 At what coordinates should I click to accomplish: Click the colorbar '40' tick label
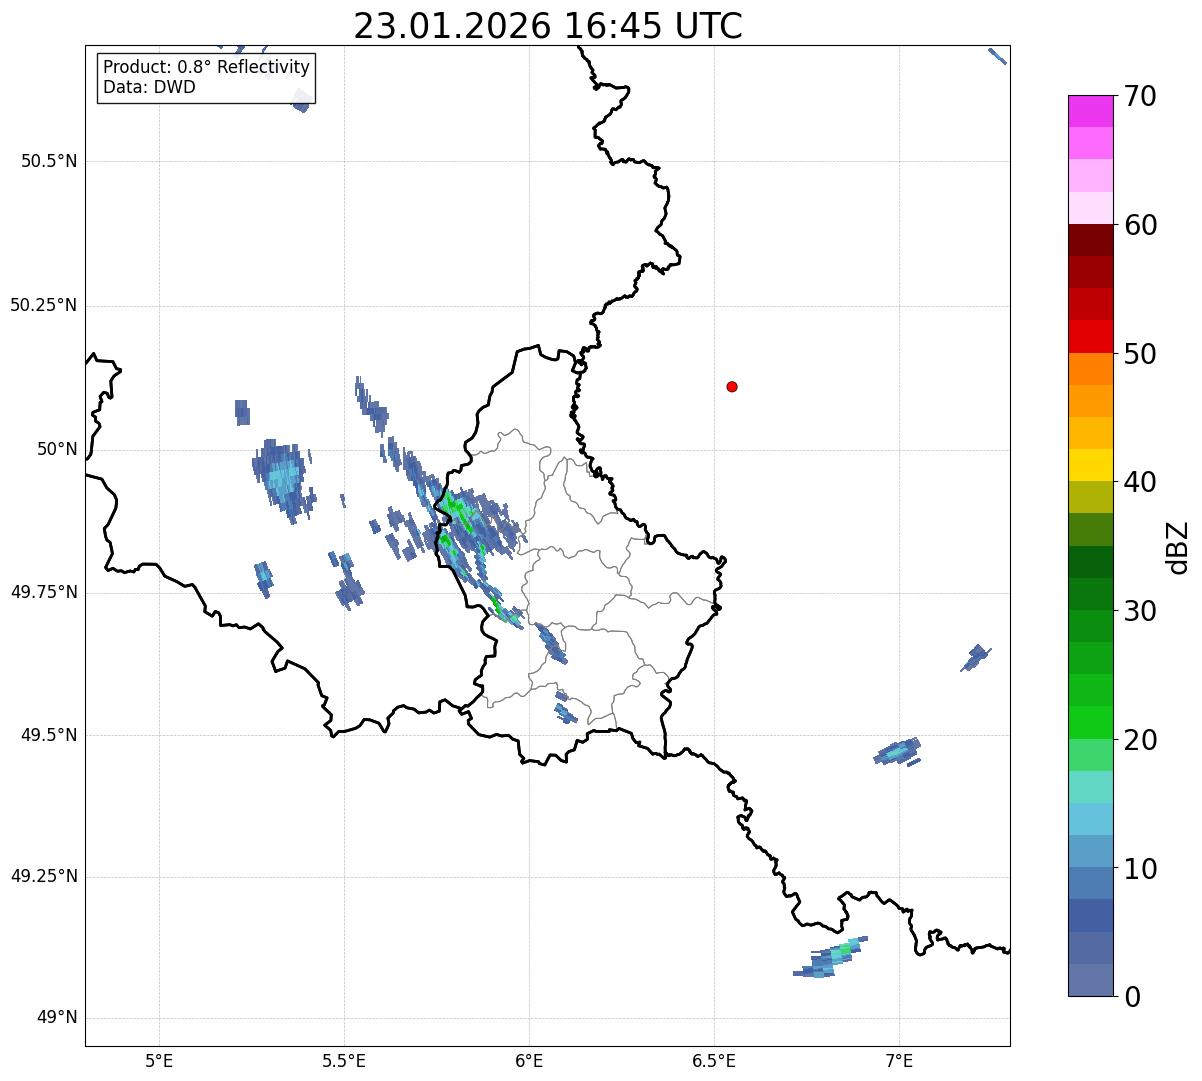(x=1140, y=482)
